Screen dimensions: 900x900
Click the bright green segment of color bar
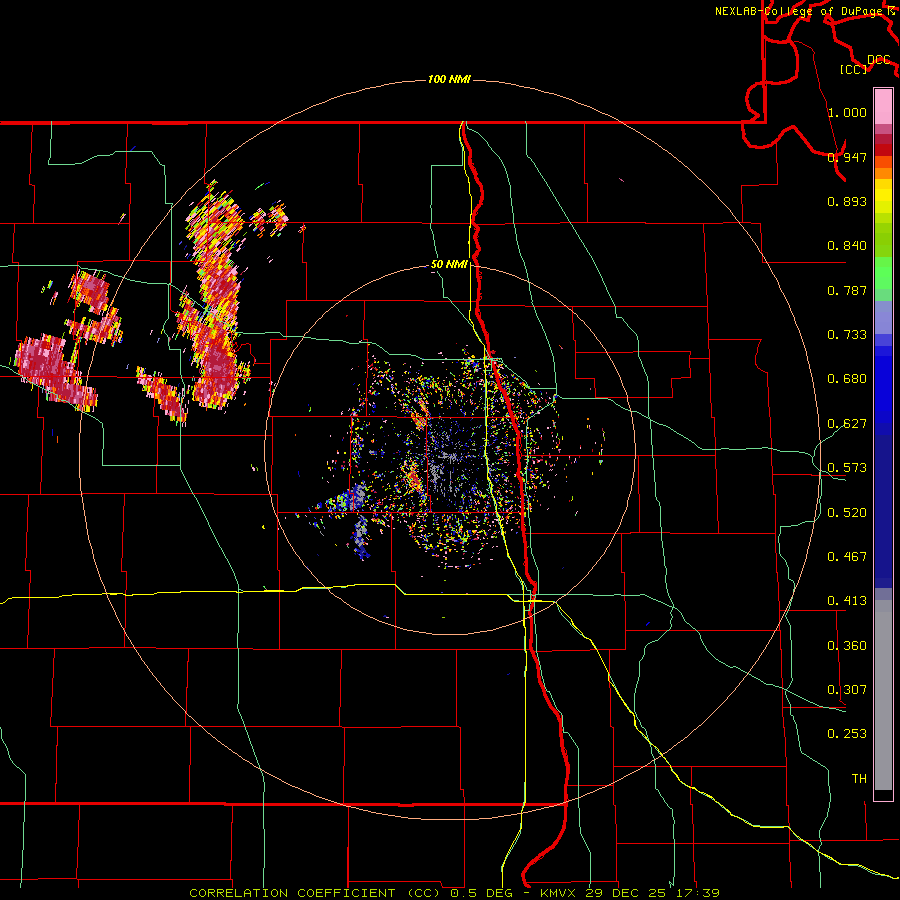[883, 272]
